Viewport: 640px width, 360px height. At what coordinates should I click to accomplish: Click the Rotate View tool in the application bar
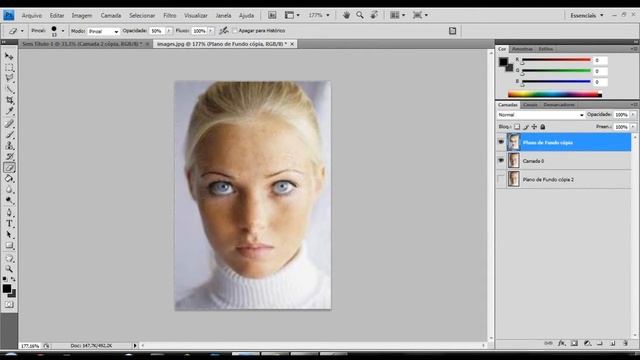point(374,15)
